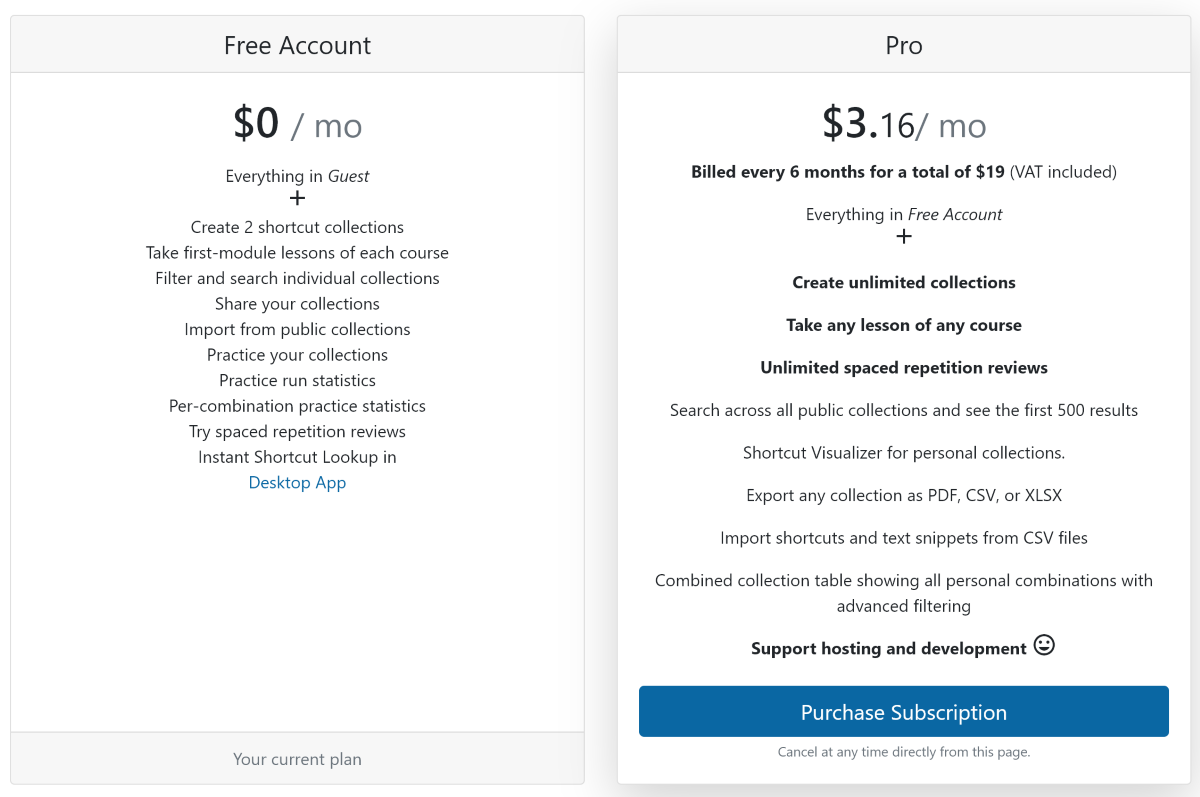
Task: Click the billing note about 6 months
Action: [903, 172]
